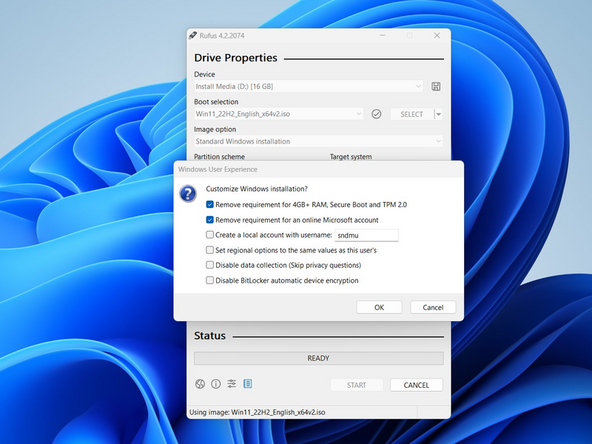Click the START button in Rufus
This screenshot has width=592, height=444.
tap(356, 385)
